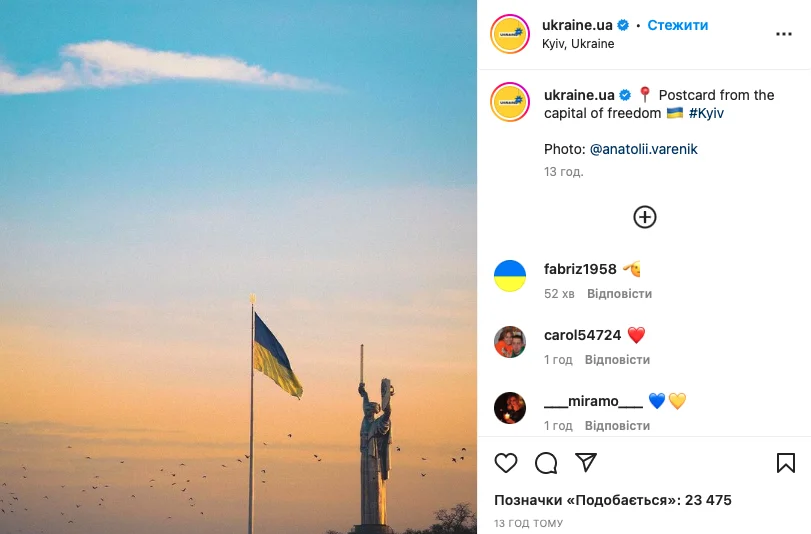Open ___miramo___ commenter avatar
This screenshot has height=534, width=811.
click(510, 408)
